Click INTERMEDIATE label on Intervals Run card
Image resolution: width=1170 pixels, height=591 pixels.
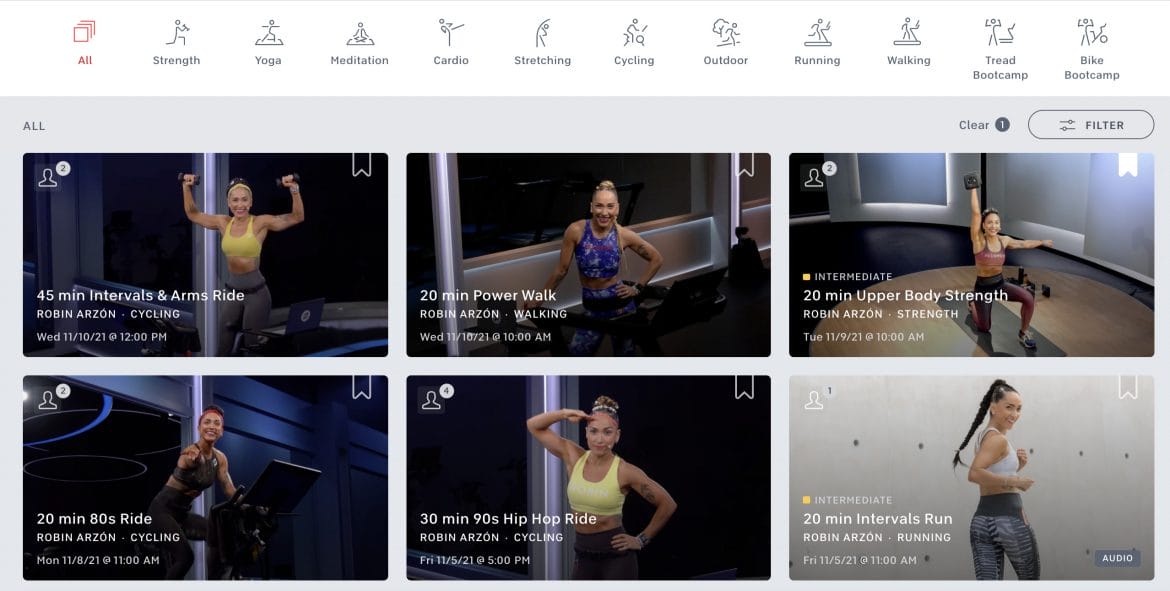853,500
